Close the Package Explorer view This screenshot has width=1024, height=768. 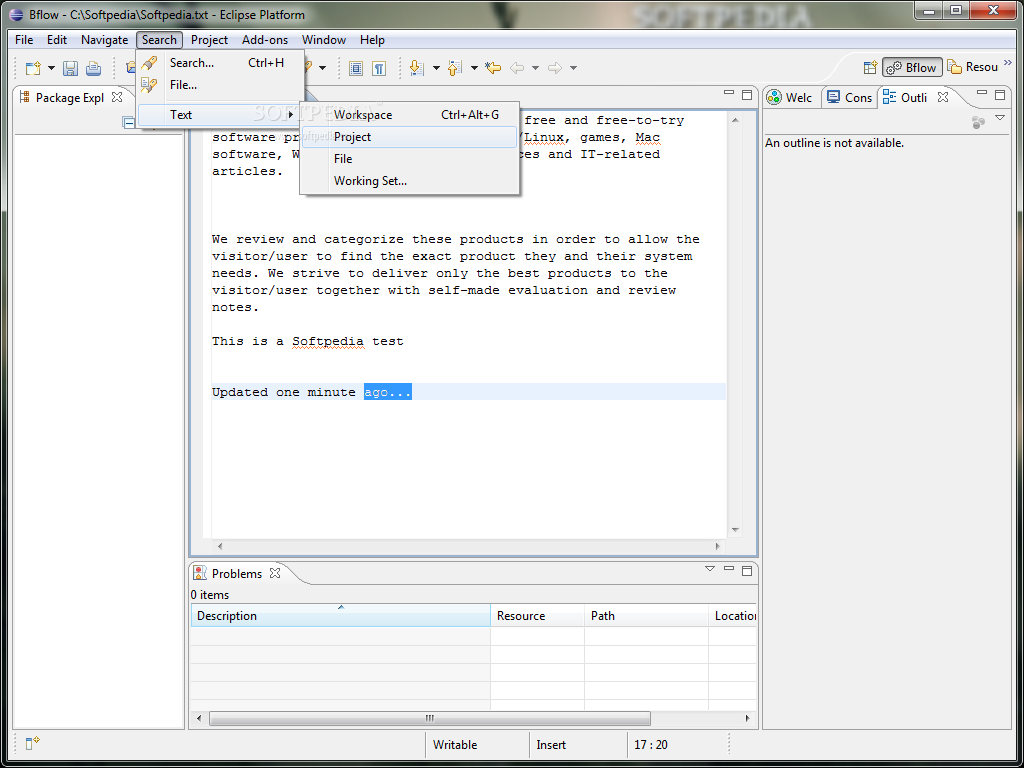[117, 97]
